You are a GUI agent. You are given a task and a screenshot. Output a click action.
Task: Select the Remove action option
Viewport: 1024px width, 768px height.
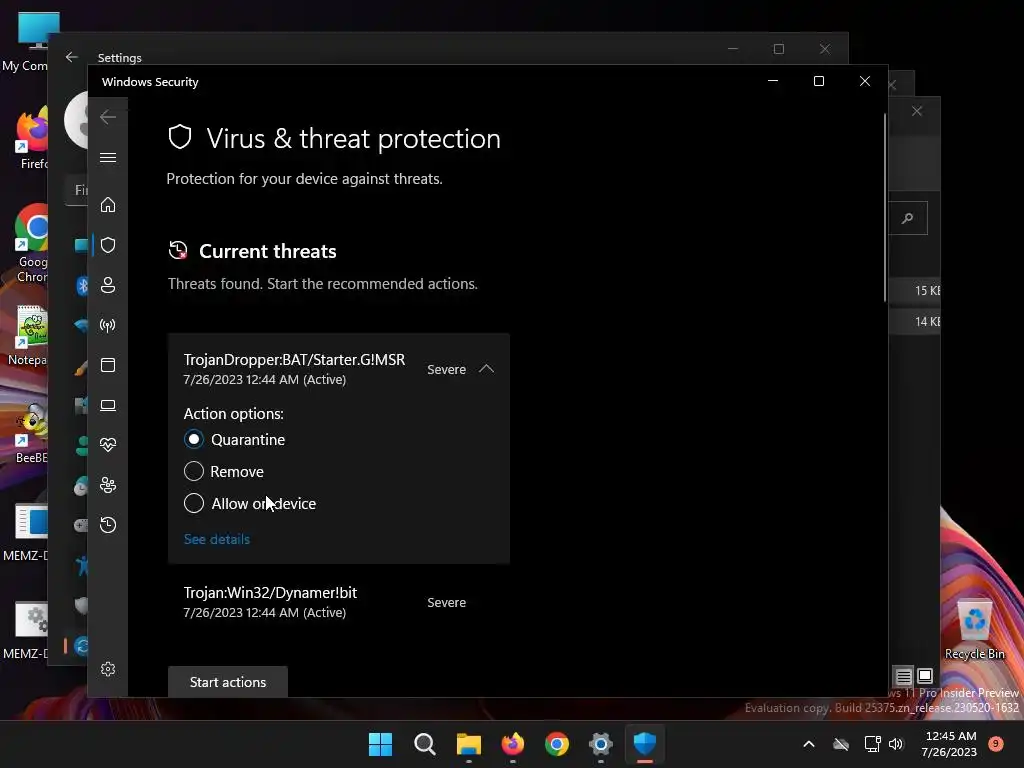pos(194,472)
